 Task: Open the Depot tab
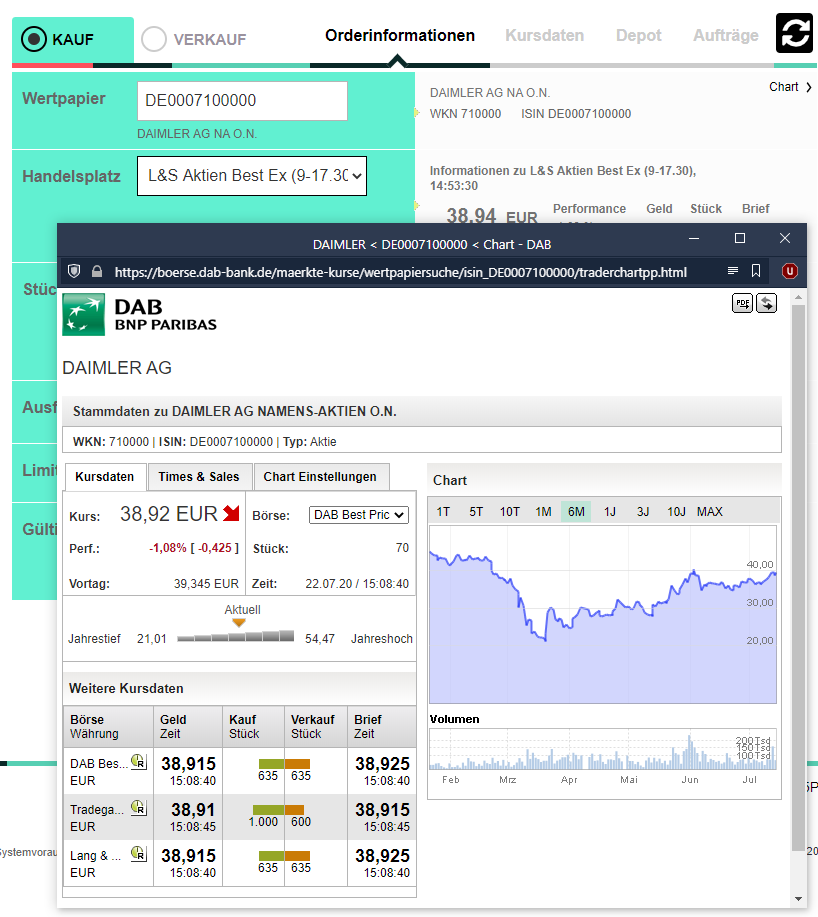pyautogui.click(x=638, y=36)
